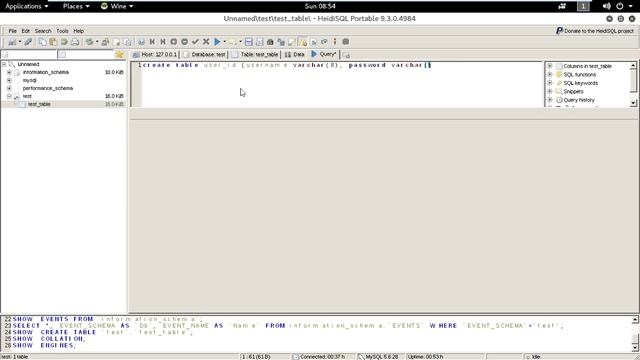Open the Session manager toolbar icon
The image size is (640, 360).
click(12, 42)
